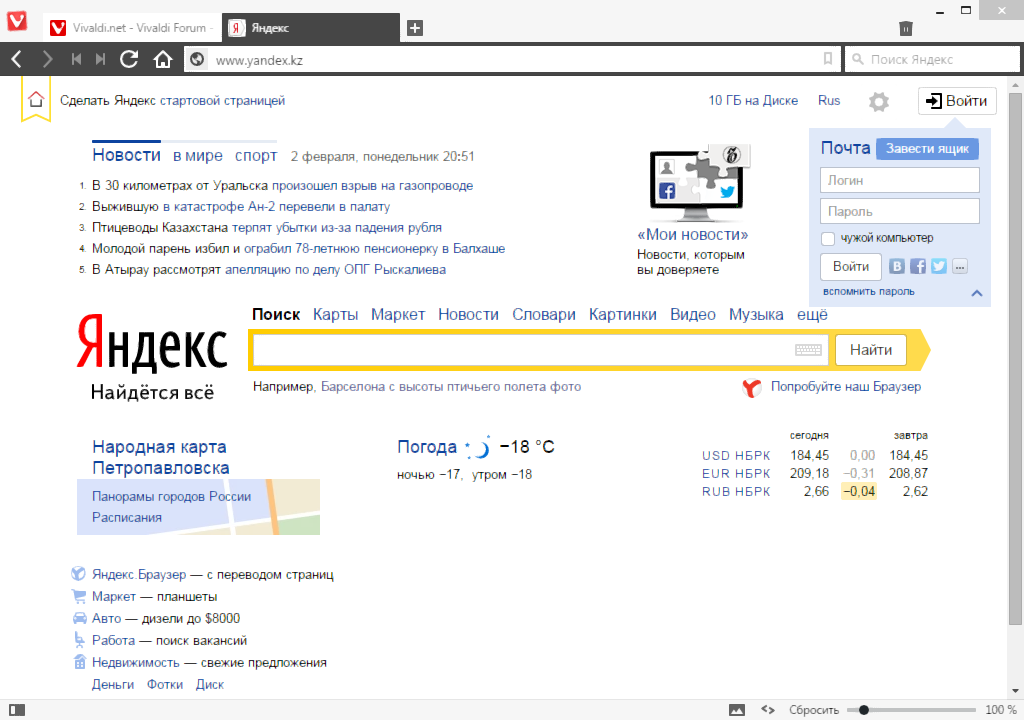Open Yandex settings gear icon
Viewport: 1024px width, 720px height.
[878, 101]
